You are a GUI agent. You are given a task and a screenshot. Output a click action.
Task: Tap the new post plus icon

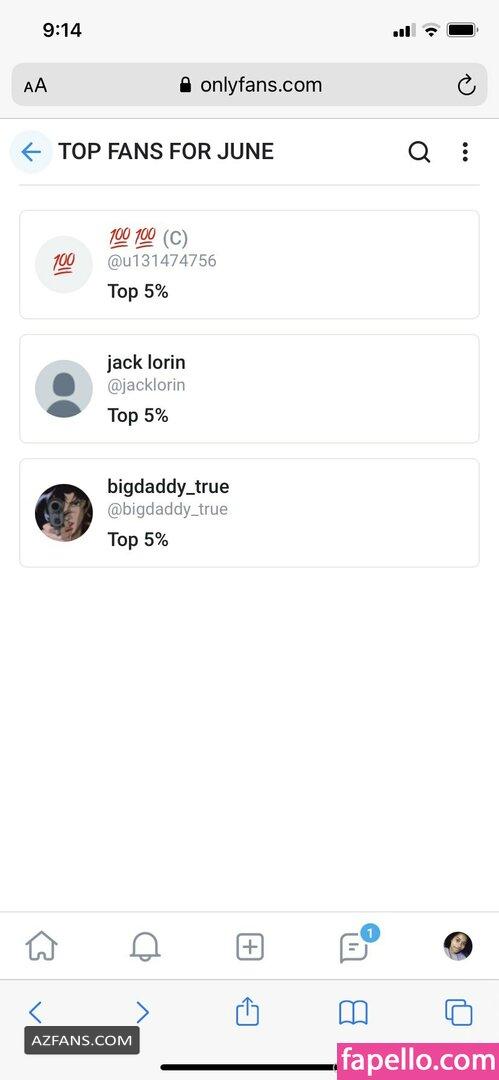[250, 947]
